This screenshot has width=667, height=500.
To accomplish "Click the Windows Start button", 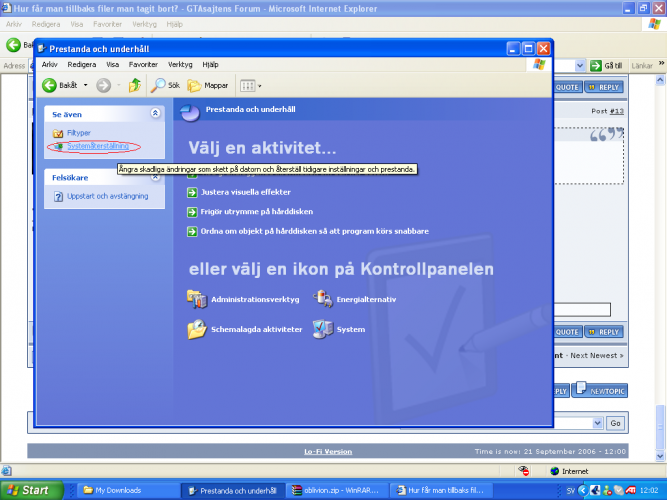I will pyautogui.click(x=34, y=490).
